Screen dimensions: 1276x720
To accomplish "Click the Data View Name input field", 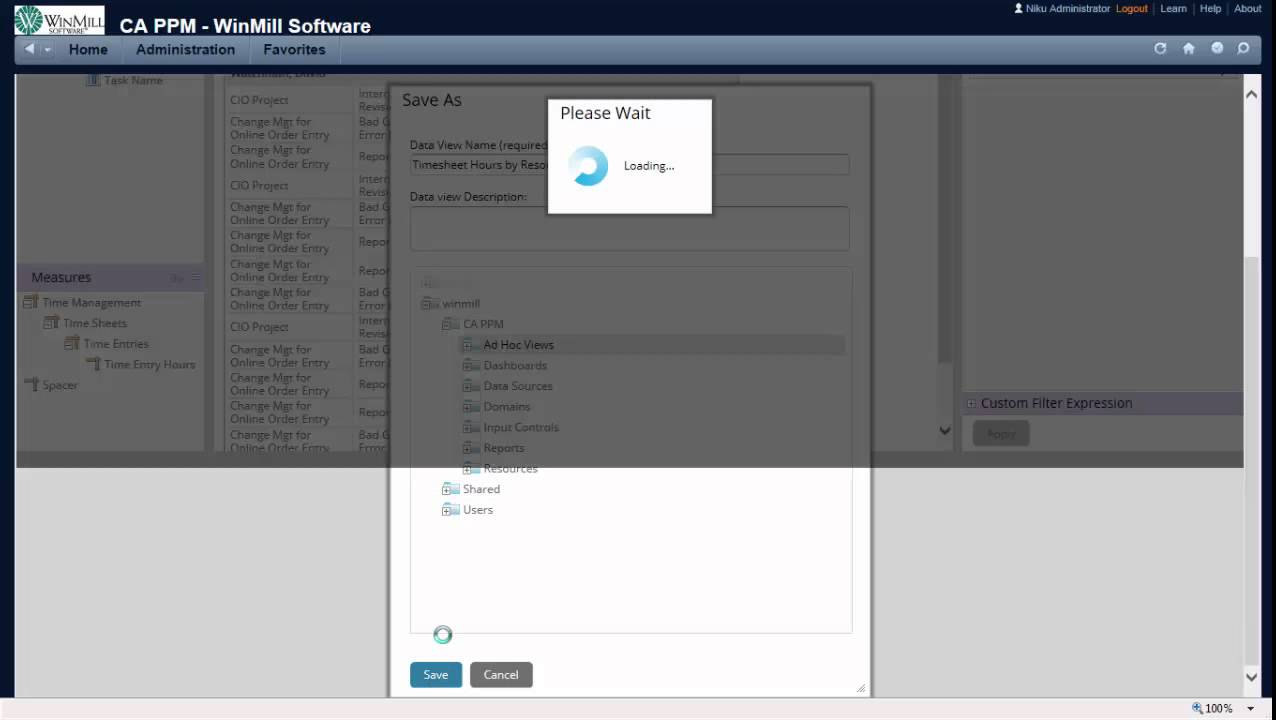I will (630, 165).
